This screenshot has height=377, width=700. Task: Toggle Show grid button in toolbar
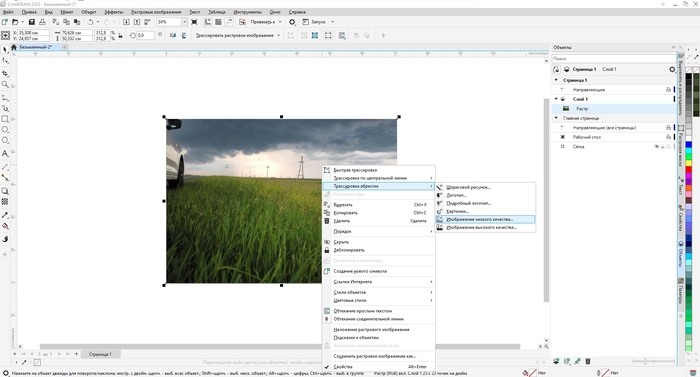click(x=218, y=21)
